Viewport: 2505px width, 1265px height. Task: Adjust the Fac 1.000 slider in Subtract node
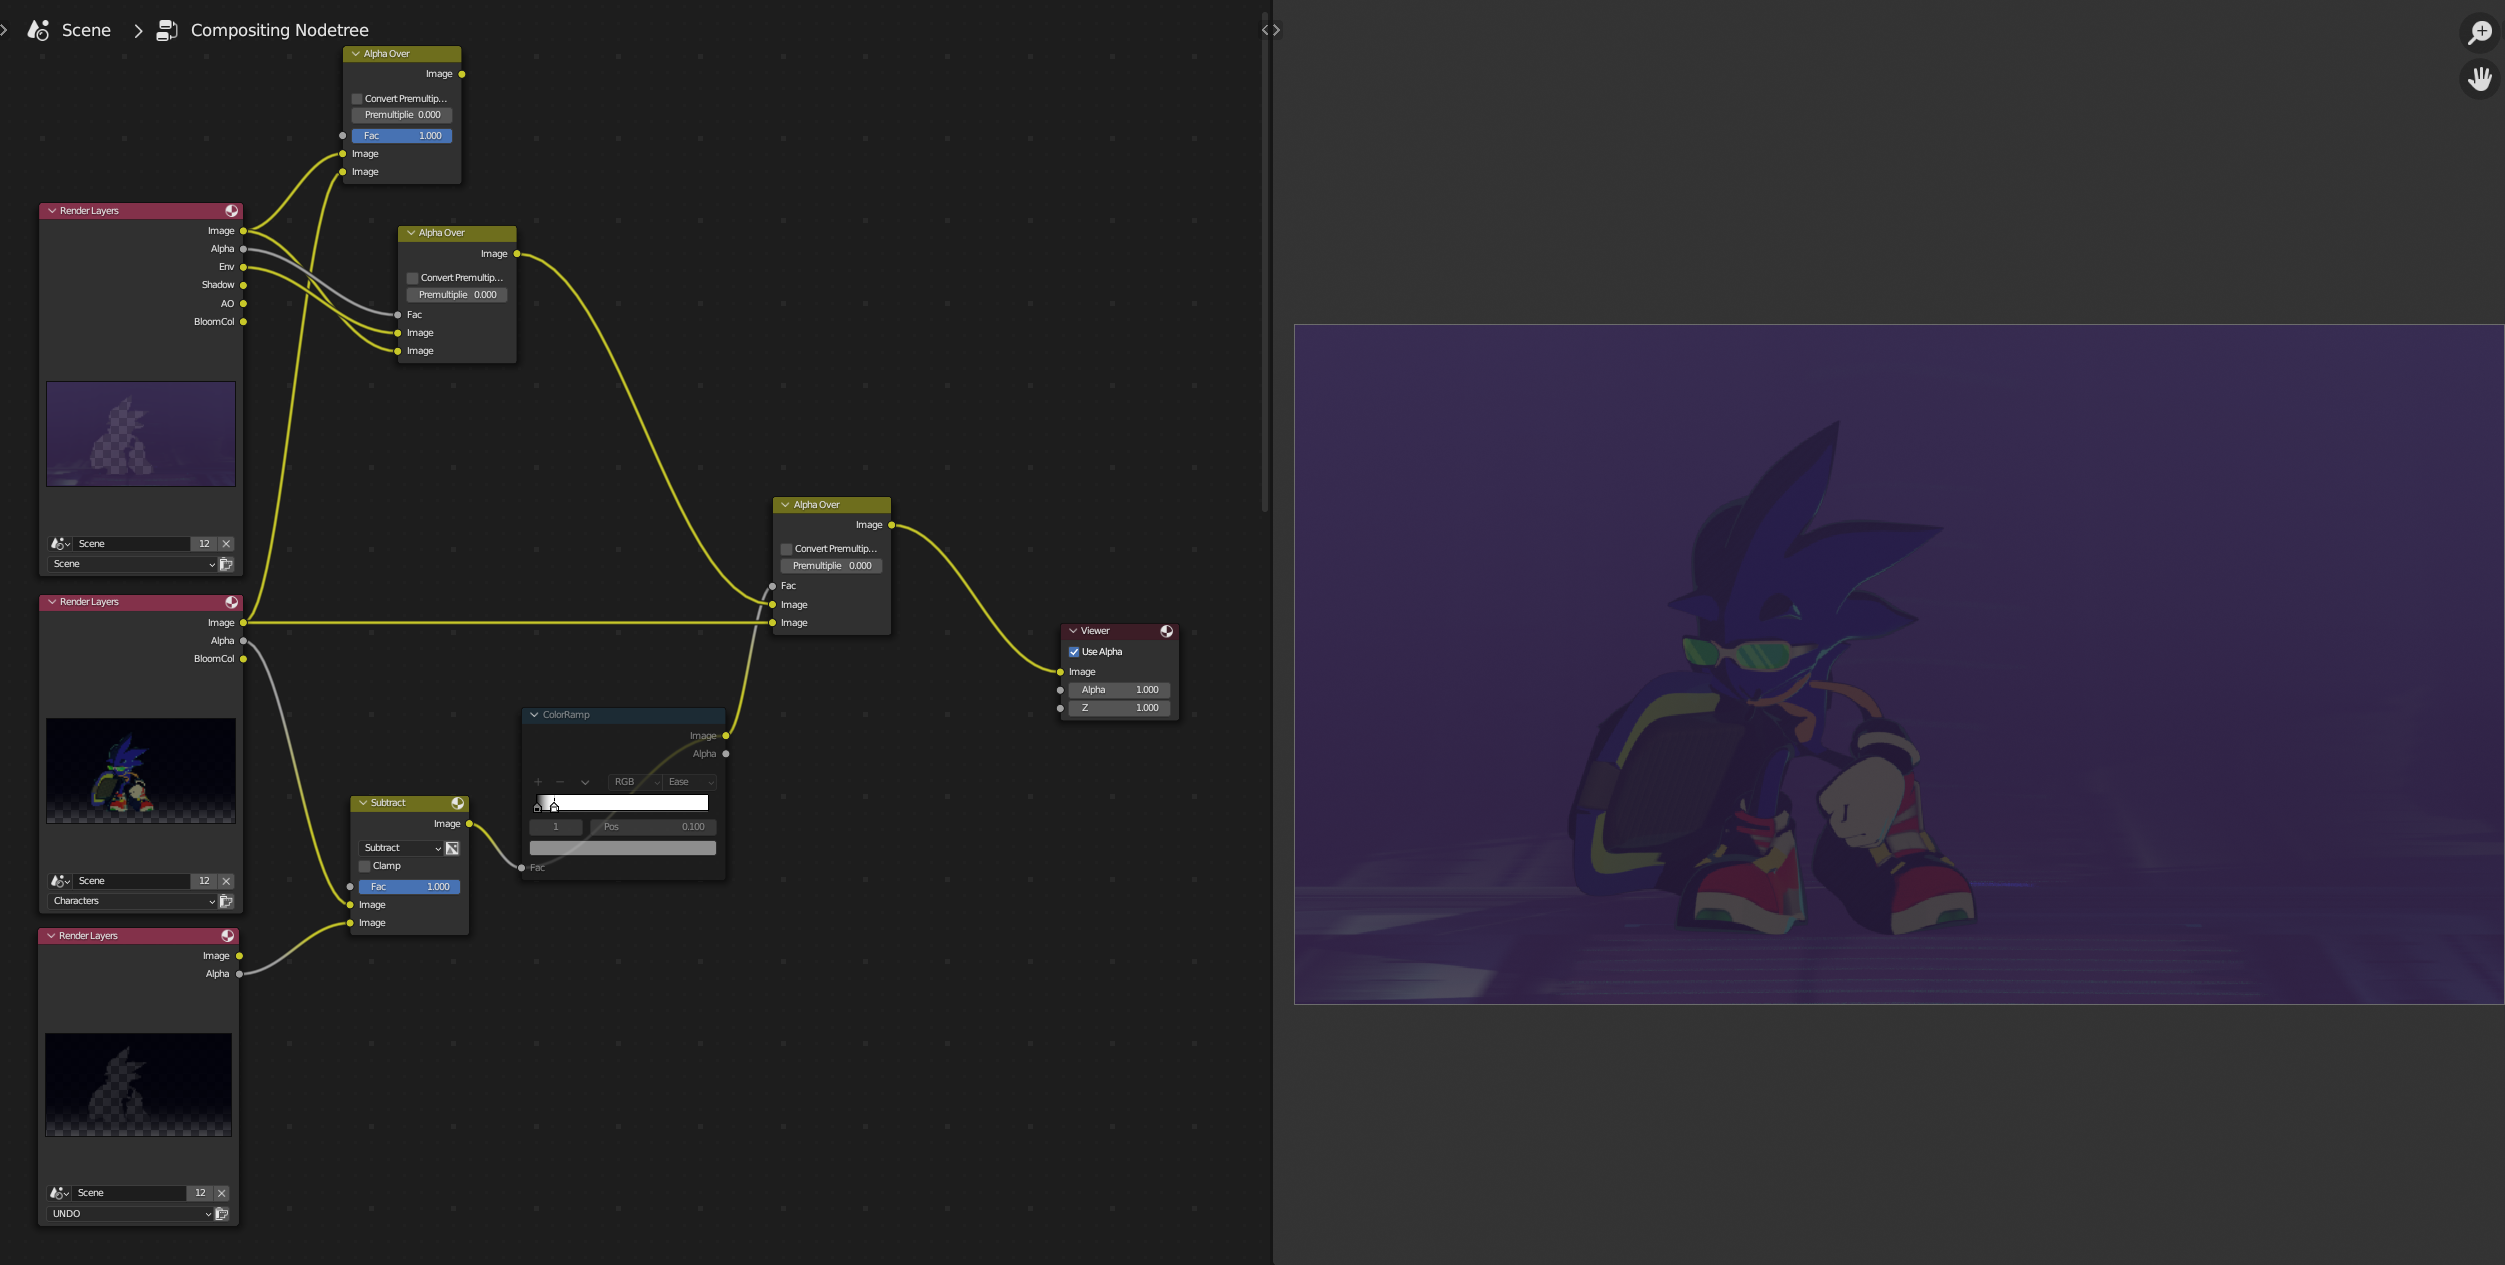click(409, 887)
